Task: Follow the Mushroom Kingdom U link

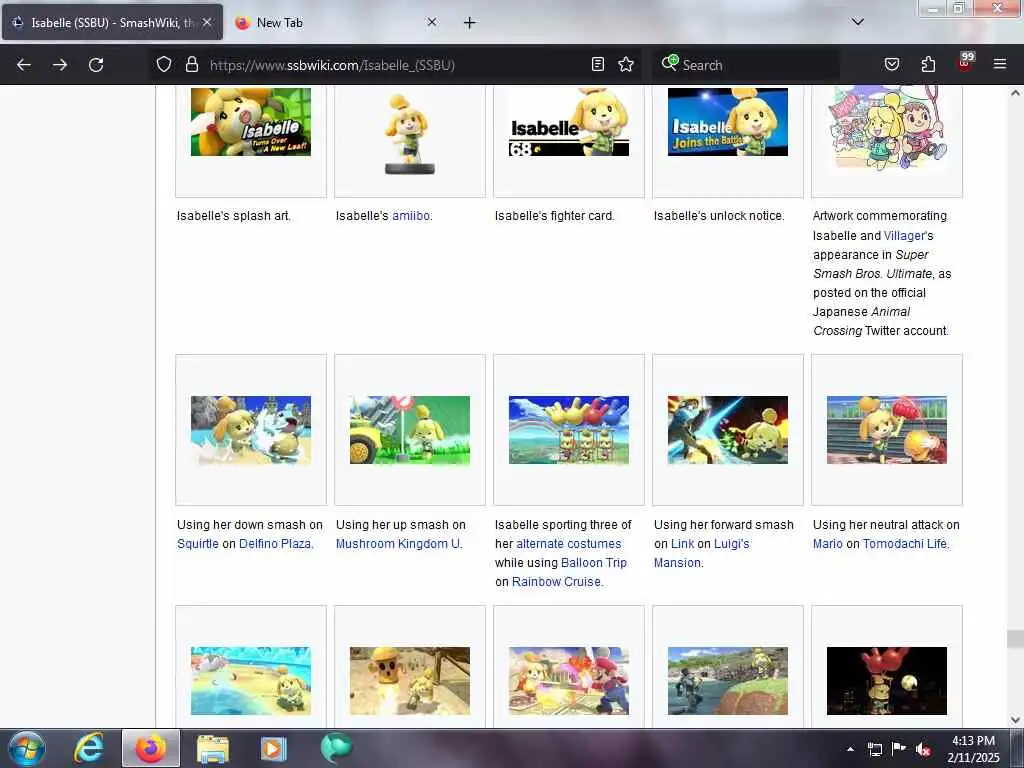Action: point(398,543)
